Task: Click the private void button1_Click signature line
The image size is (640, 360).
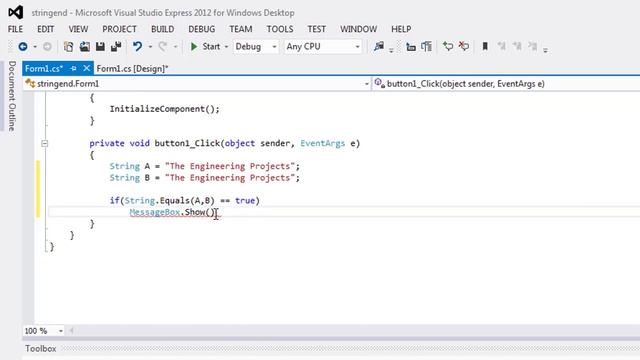Action: pos(224,143)
